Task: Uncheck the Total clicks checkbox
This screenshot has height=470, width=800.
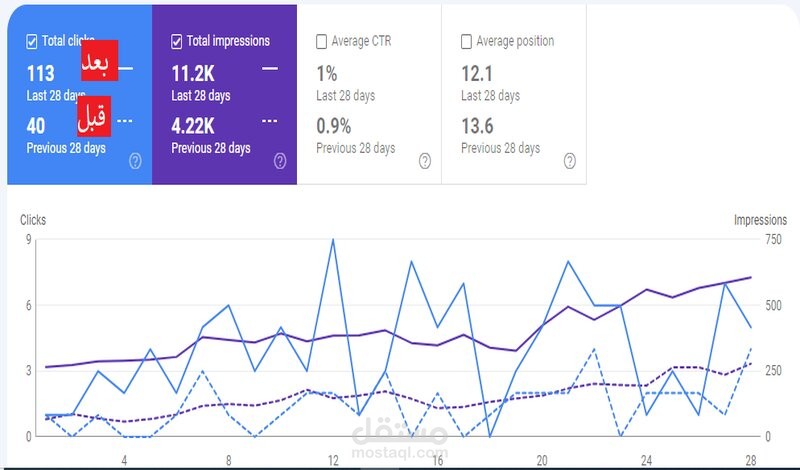Action: pyautogui.click(x=32, y=41)
